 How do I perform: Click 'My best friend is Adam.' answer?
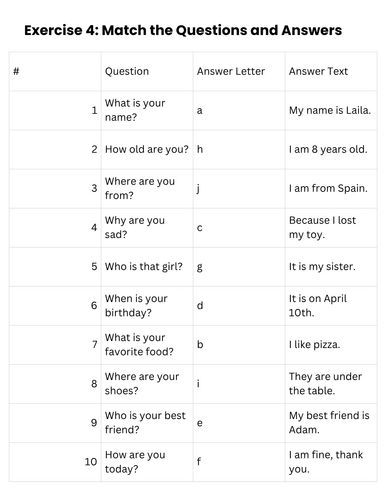329,423
